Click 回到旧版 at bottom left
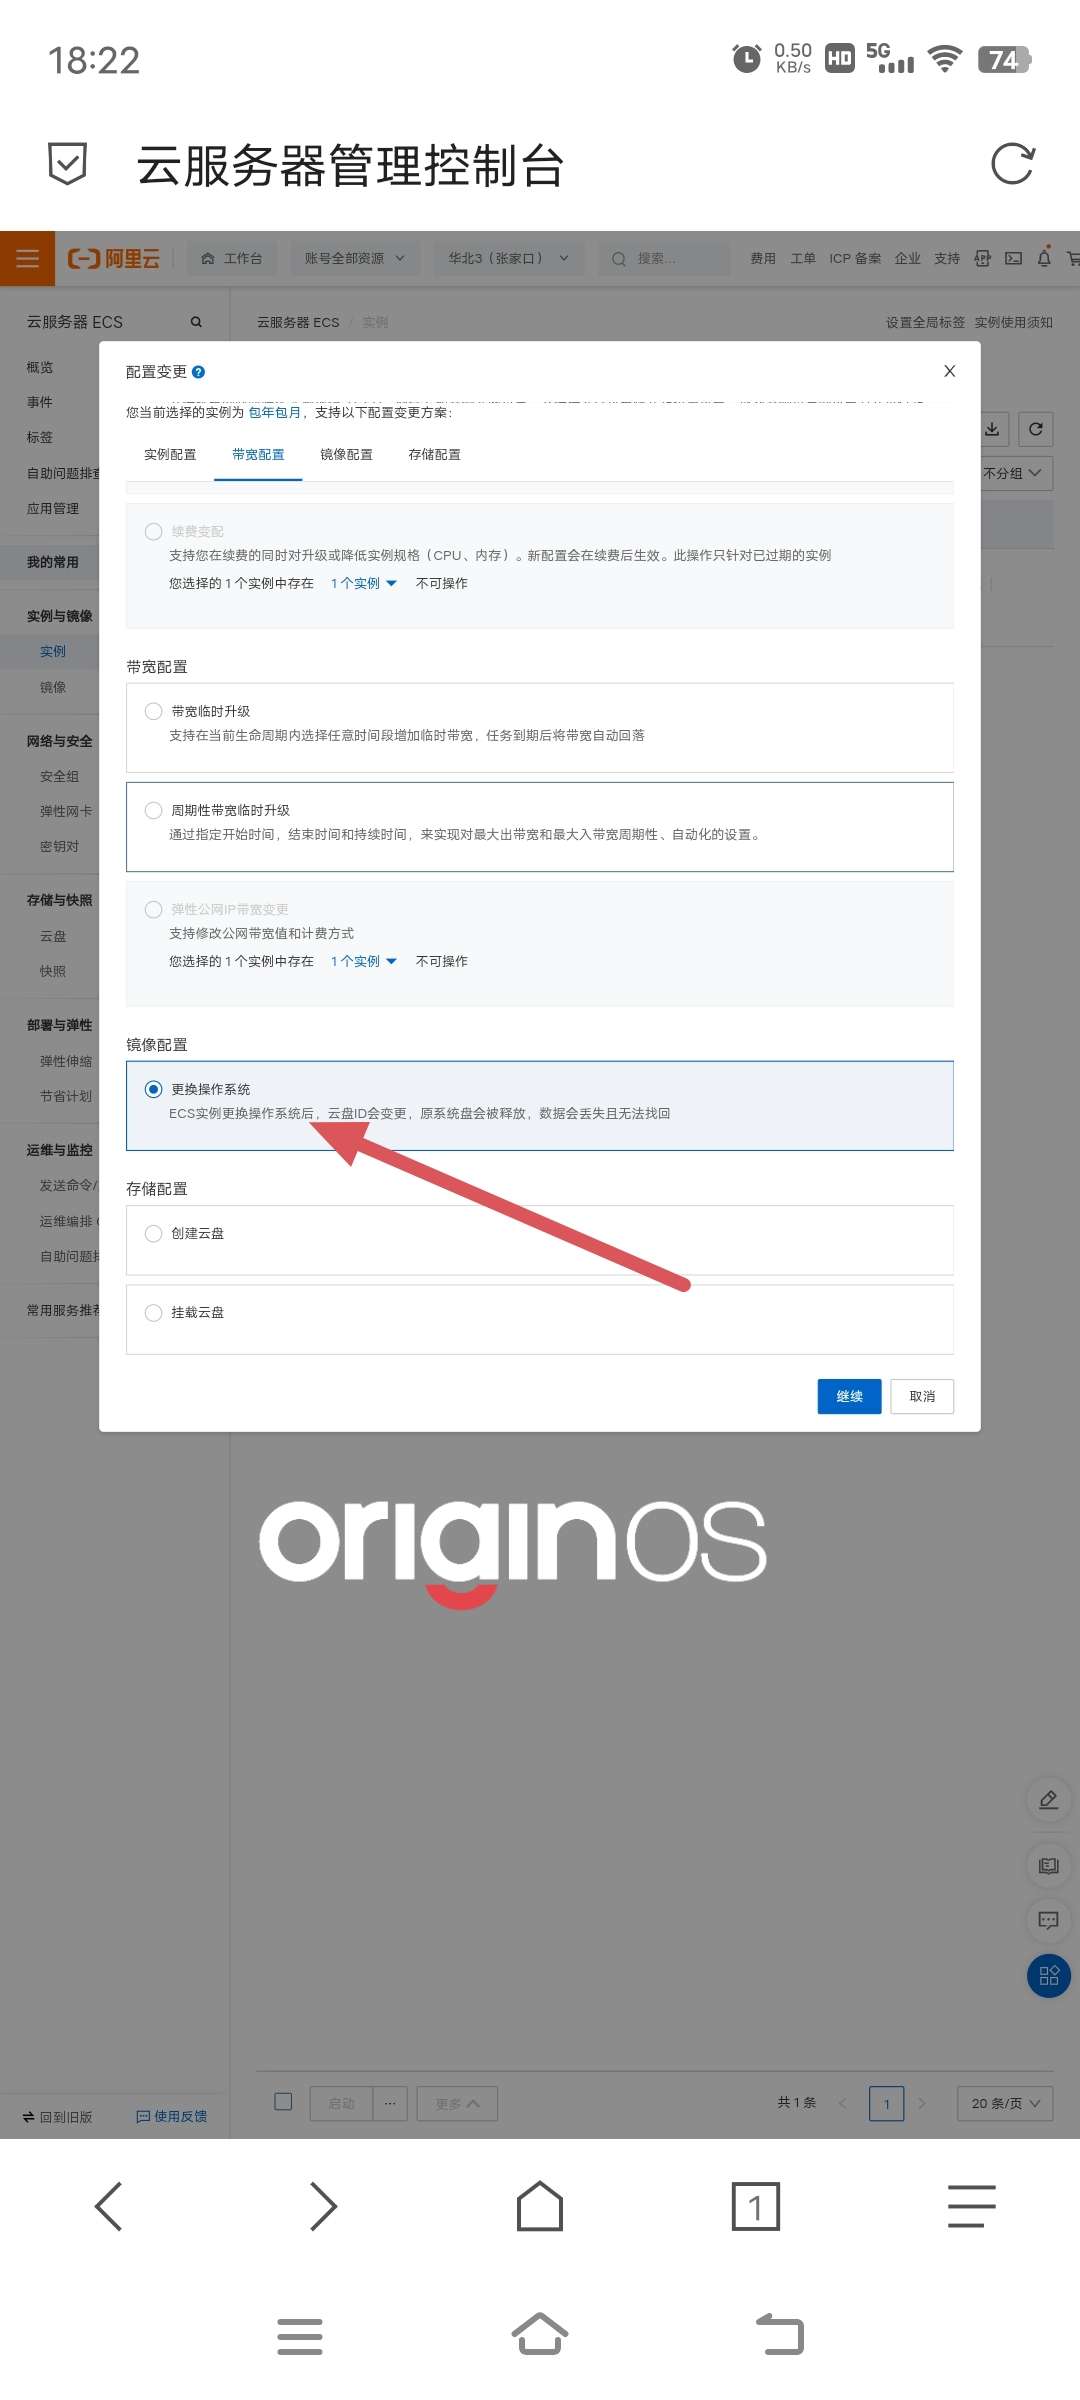 click(x=57, y=2116)
